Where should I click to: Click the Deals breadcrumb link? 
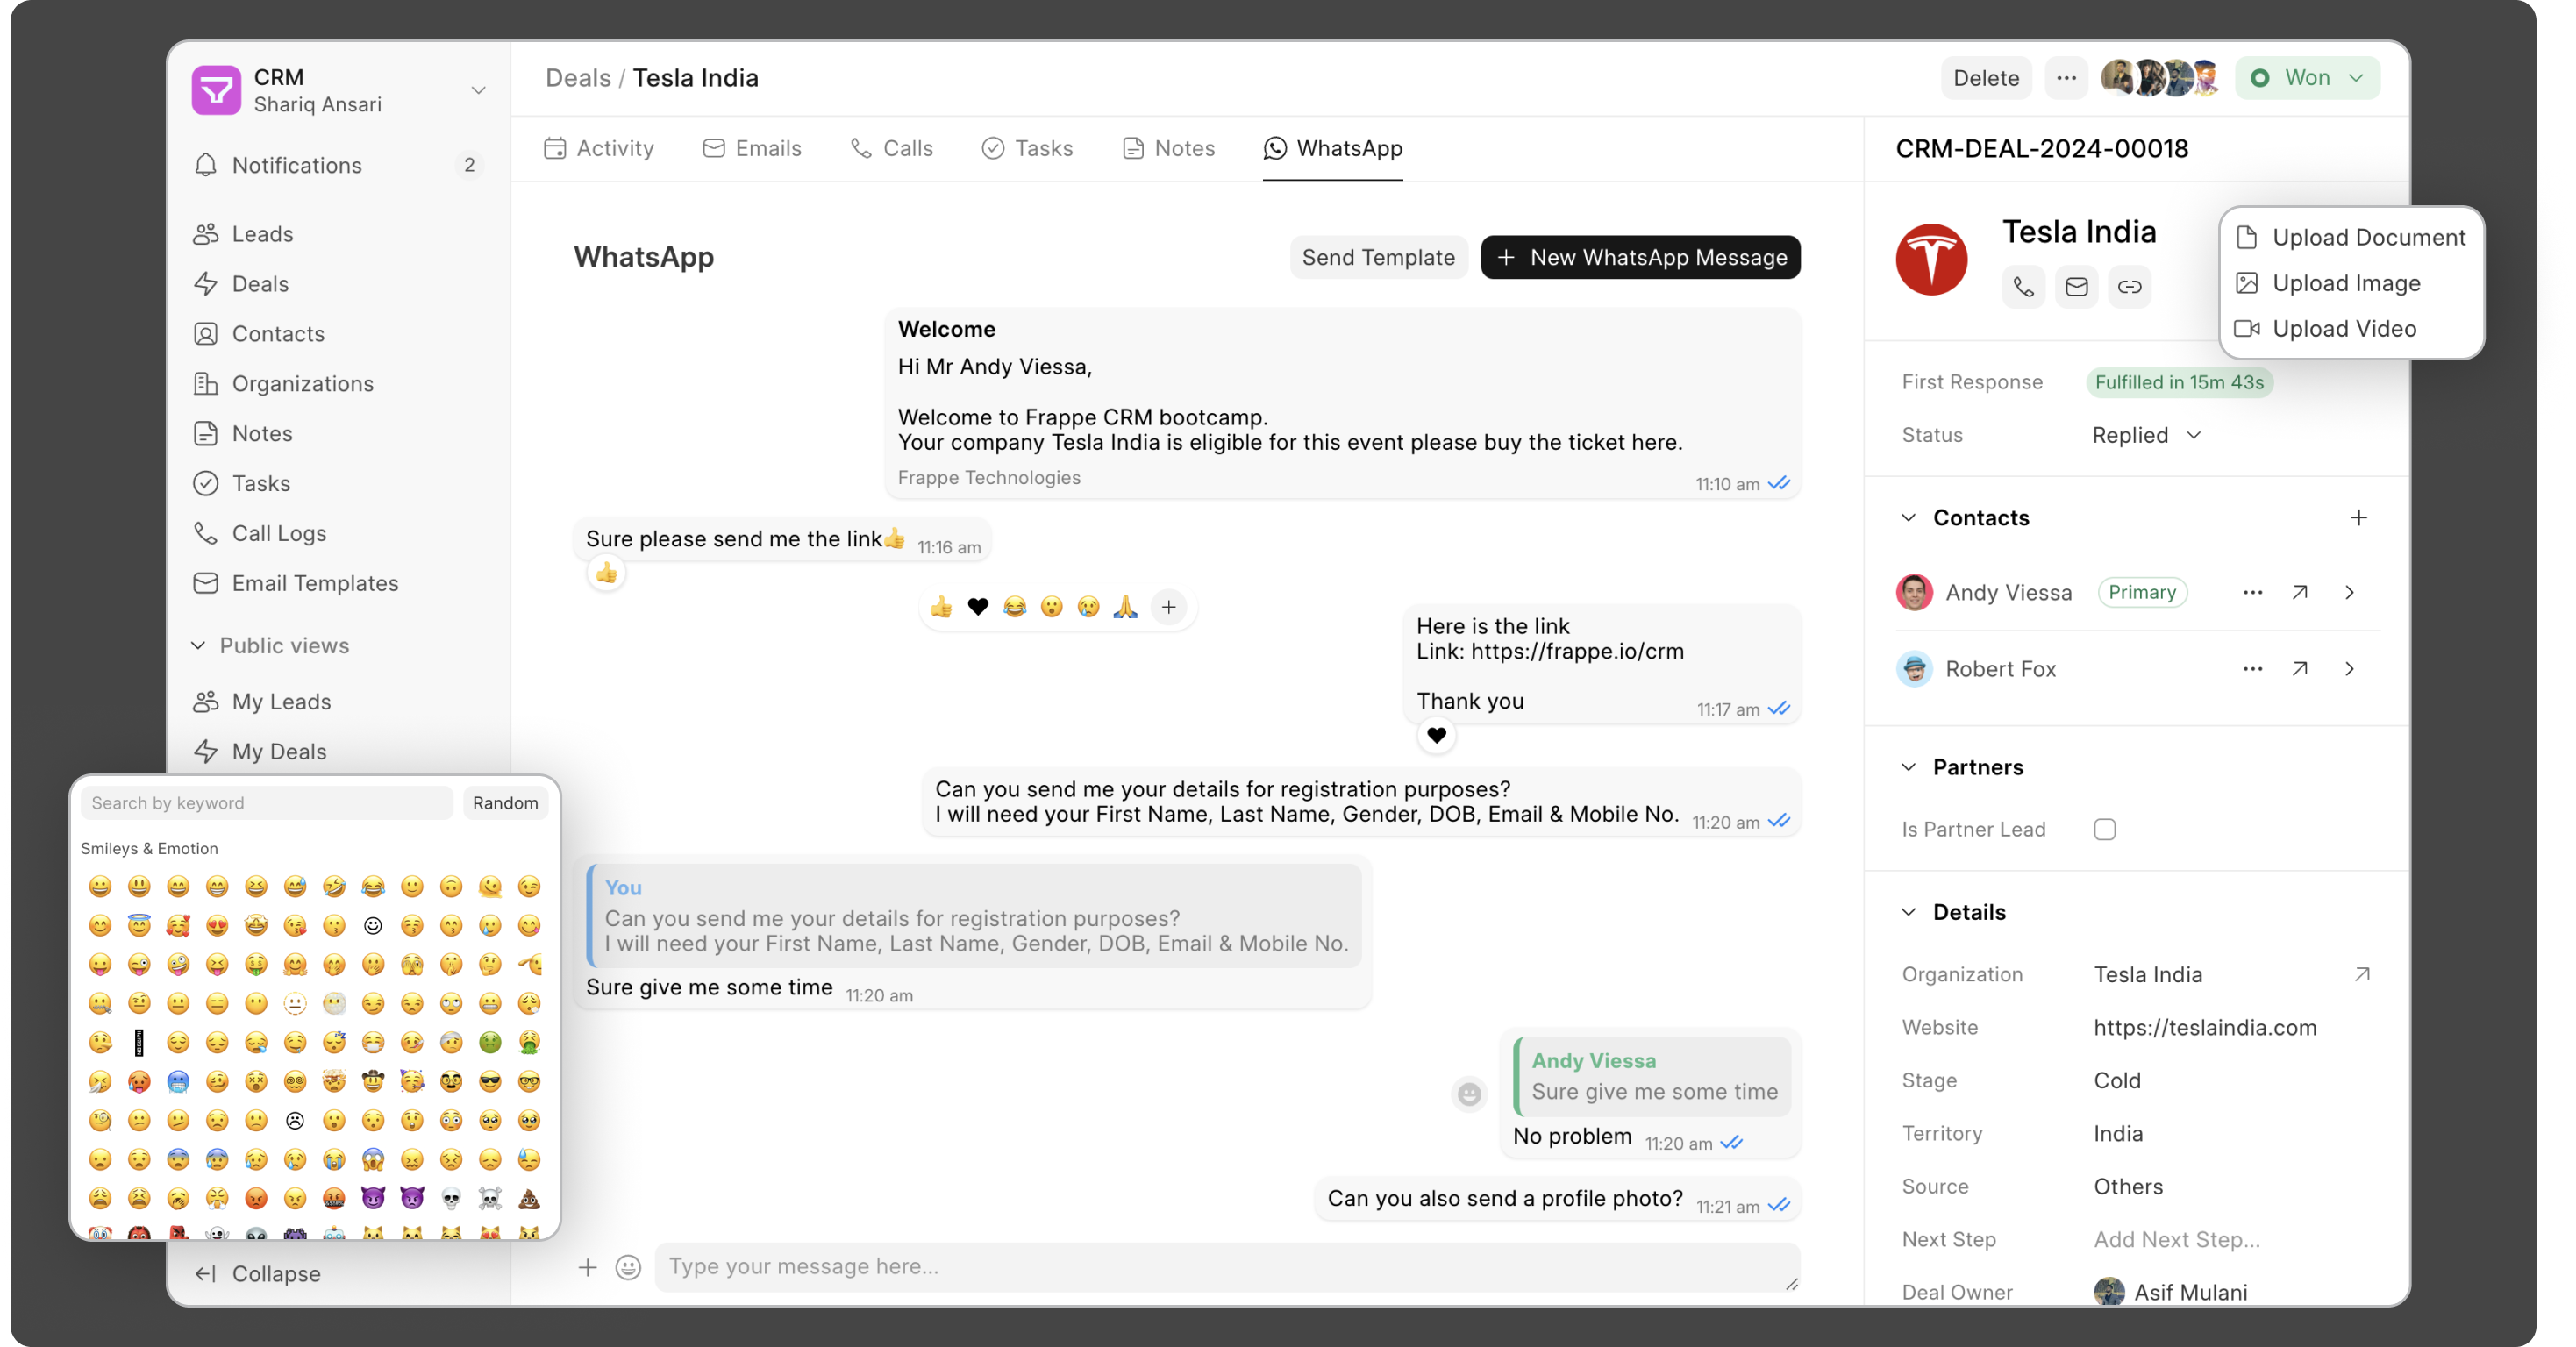(578, 78)
